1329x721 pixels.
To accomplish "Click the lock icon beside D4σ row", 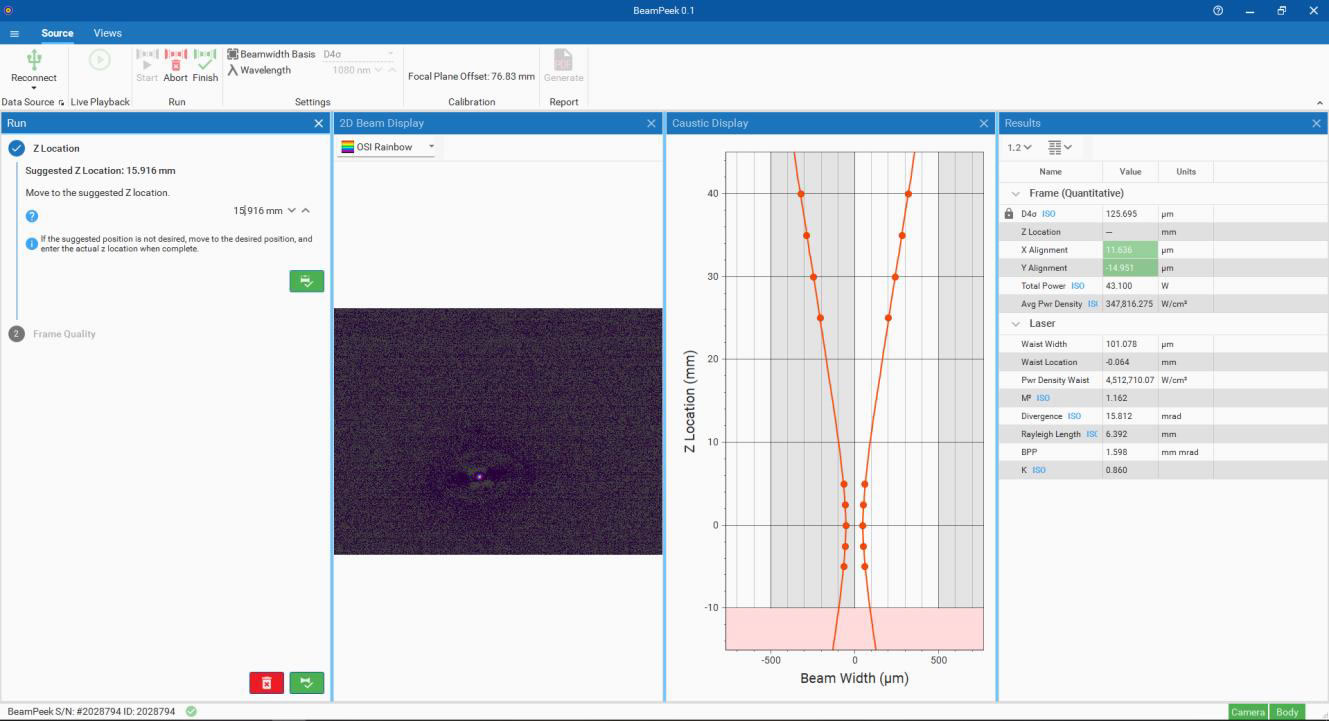I will pos(1009,214).
